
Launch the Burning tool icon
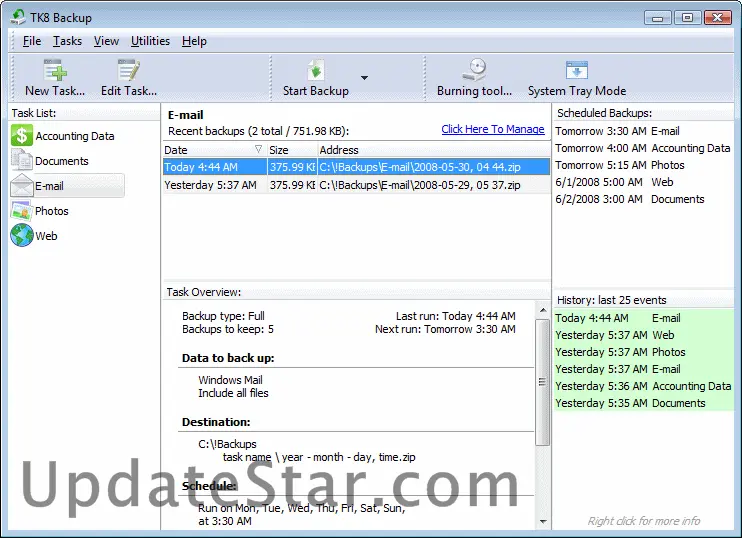point(474,71)
